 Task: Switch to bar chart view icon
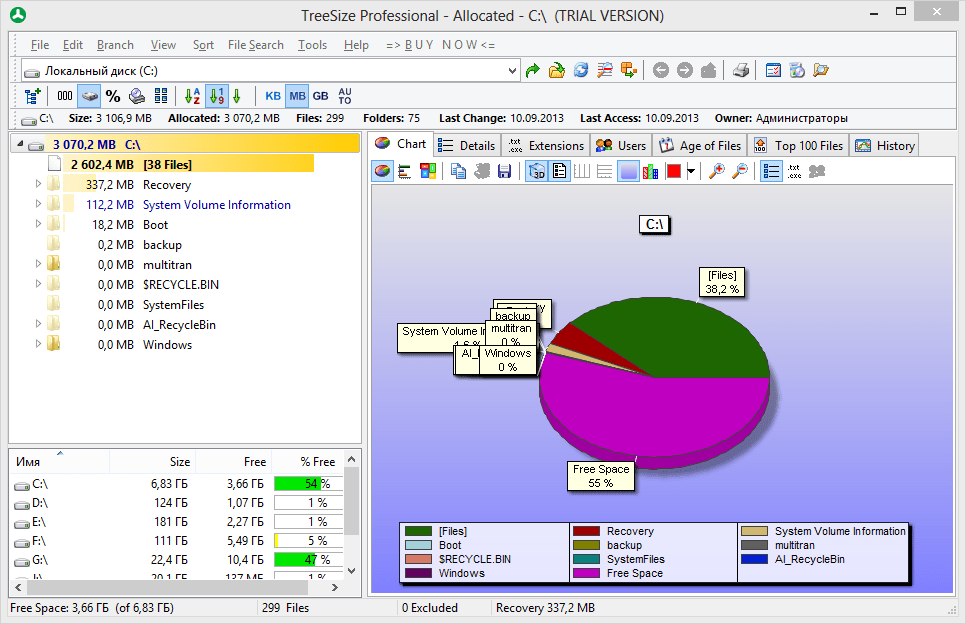click(405, 171)
